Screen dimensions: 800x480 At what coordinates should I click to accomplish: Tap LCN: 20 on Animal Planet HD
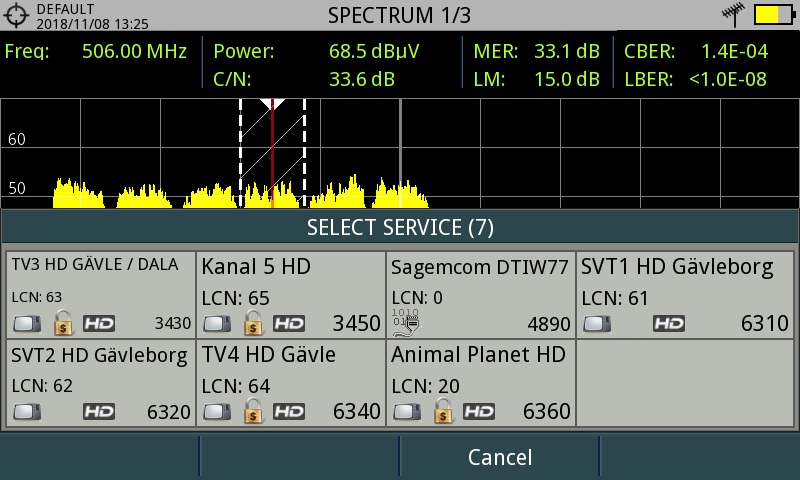[x=425, y=387]
